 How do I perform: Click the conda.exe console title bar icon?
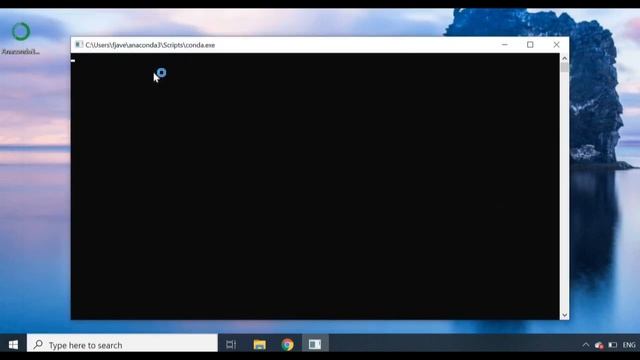79,44
